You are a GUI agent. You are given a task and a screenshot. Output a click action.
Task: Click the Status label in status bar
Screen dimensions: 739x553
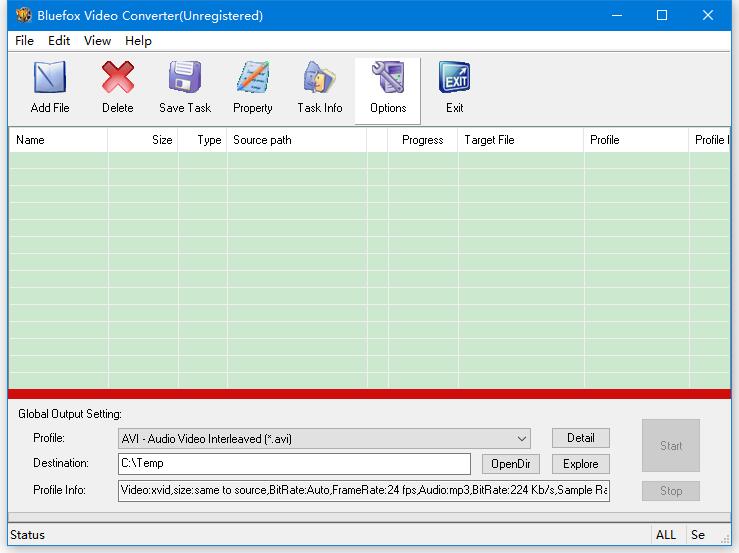point(27,535)
